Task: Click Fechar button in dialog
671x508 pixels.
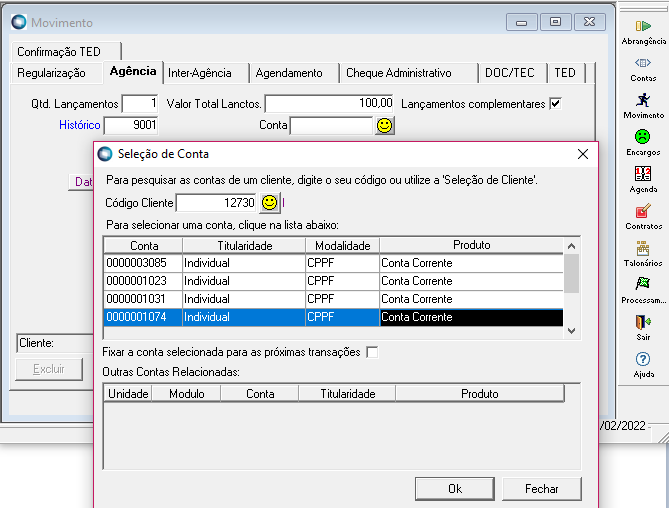Action: pyautogui.click(x=542, y=489)
